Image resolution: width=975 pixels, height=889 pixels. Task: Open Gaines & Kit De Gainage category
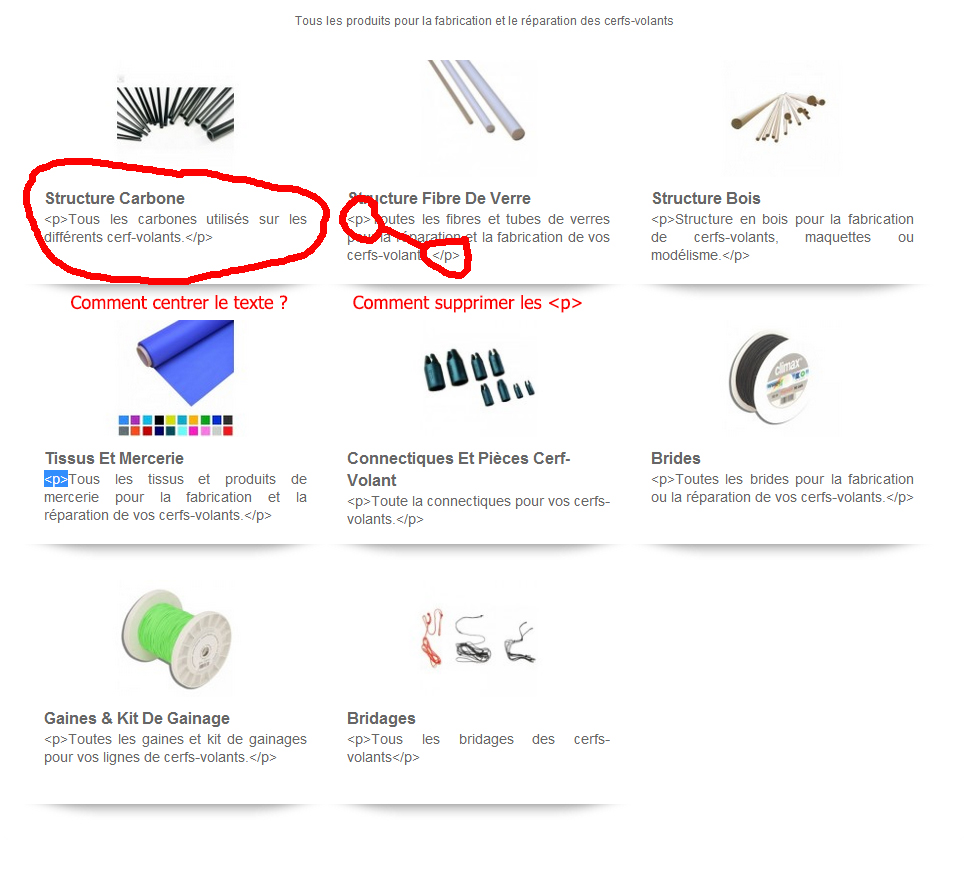click(137, 718)
